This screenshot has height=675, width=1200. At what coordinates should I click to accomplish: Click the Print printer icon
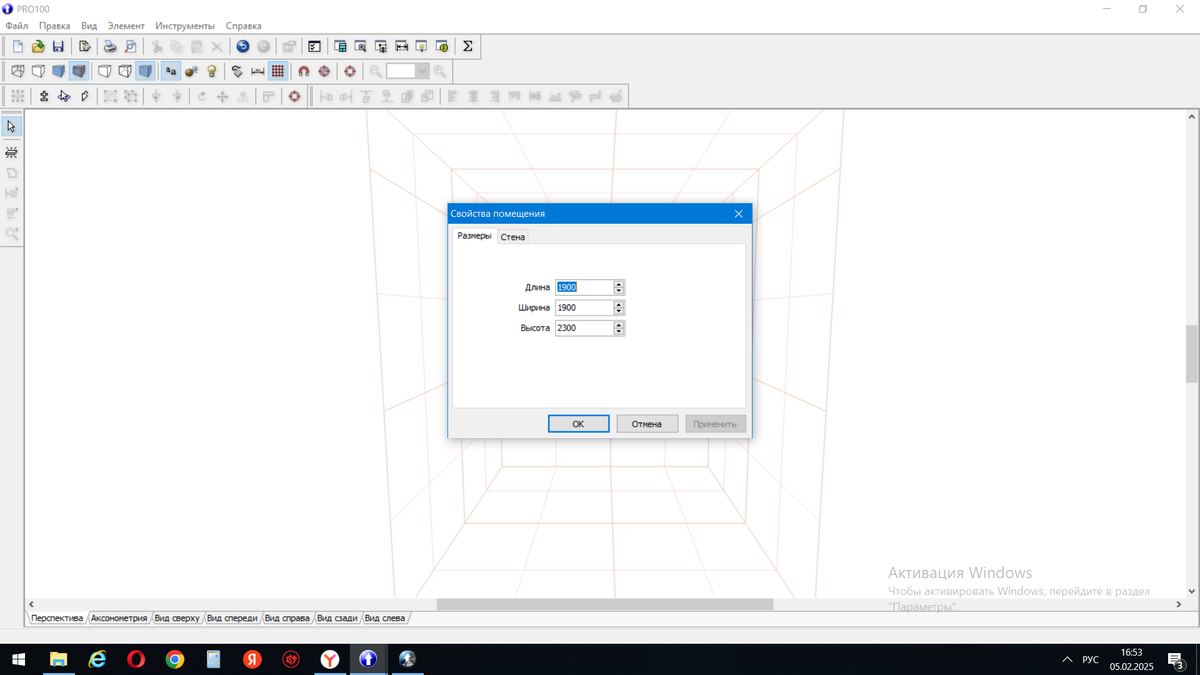(x=110, y=46)
